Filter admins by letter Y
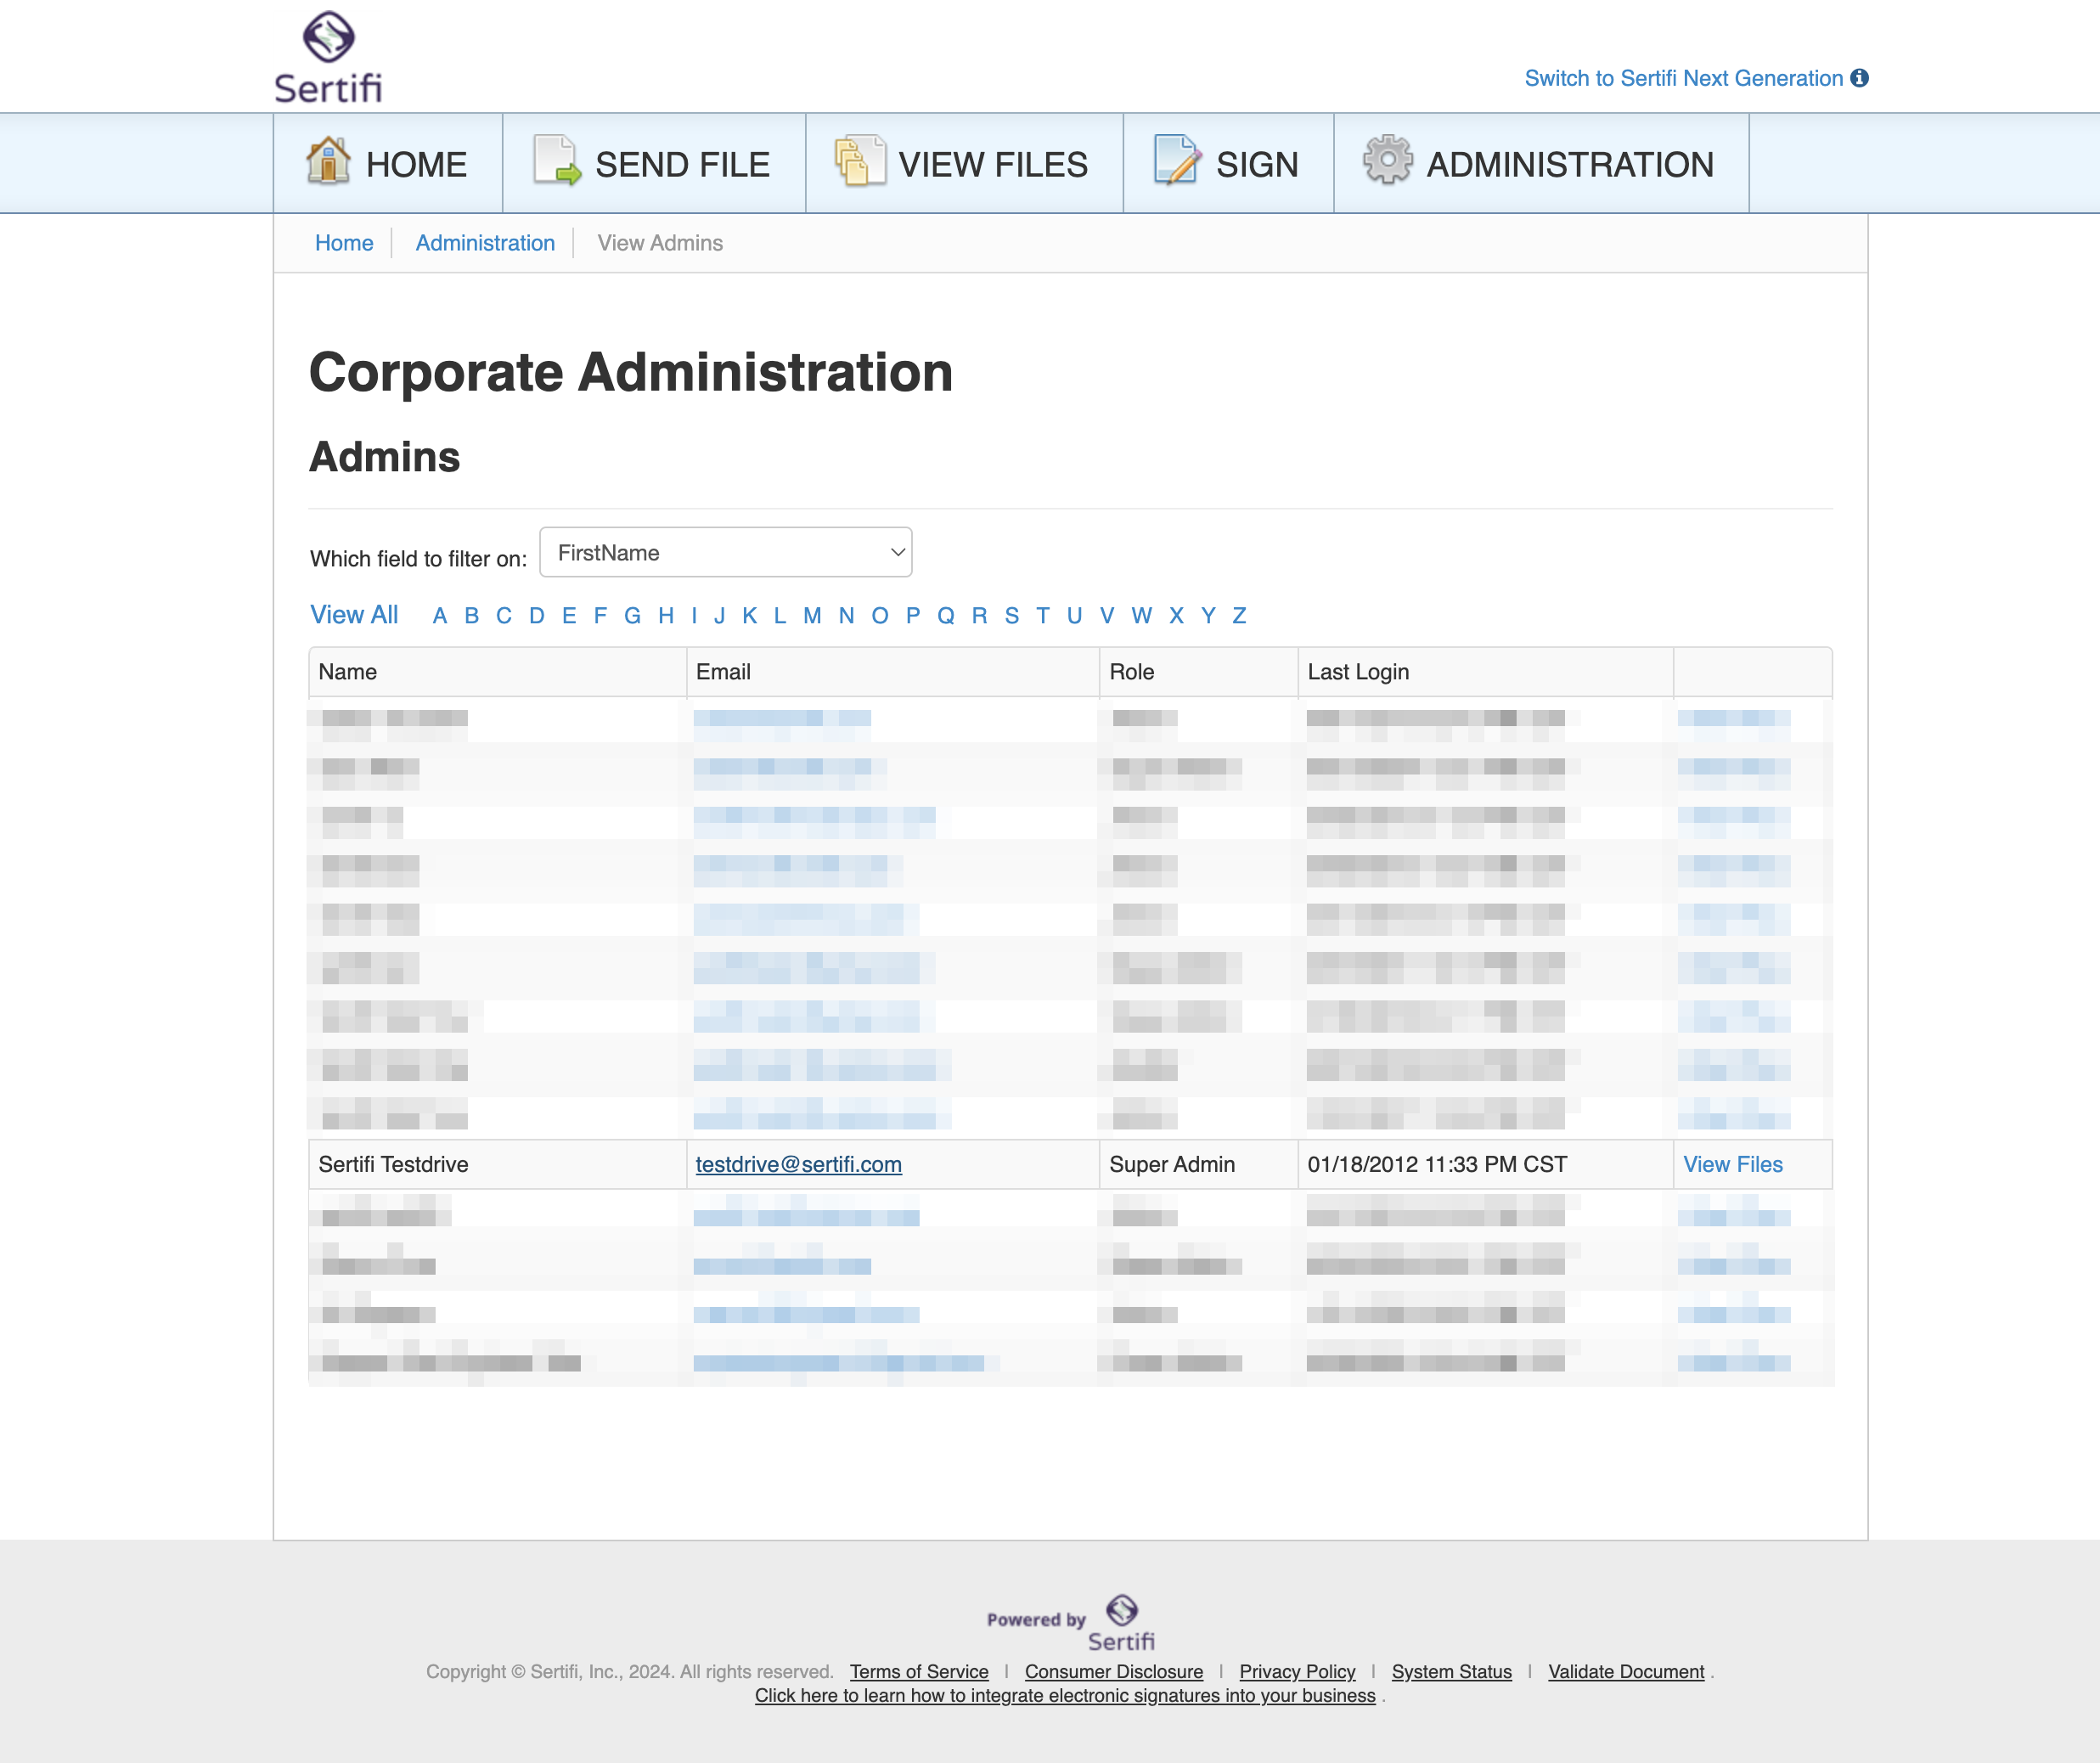This screenshot has height=1763, width=2100. point(1208,616)
